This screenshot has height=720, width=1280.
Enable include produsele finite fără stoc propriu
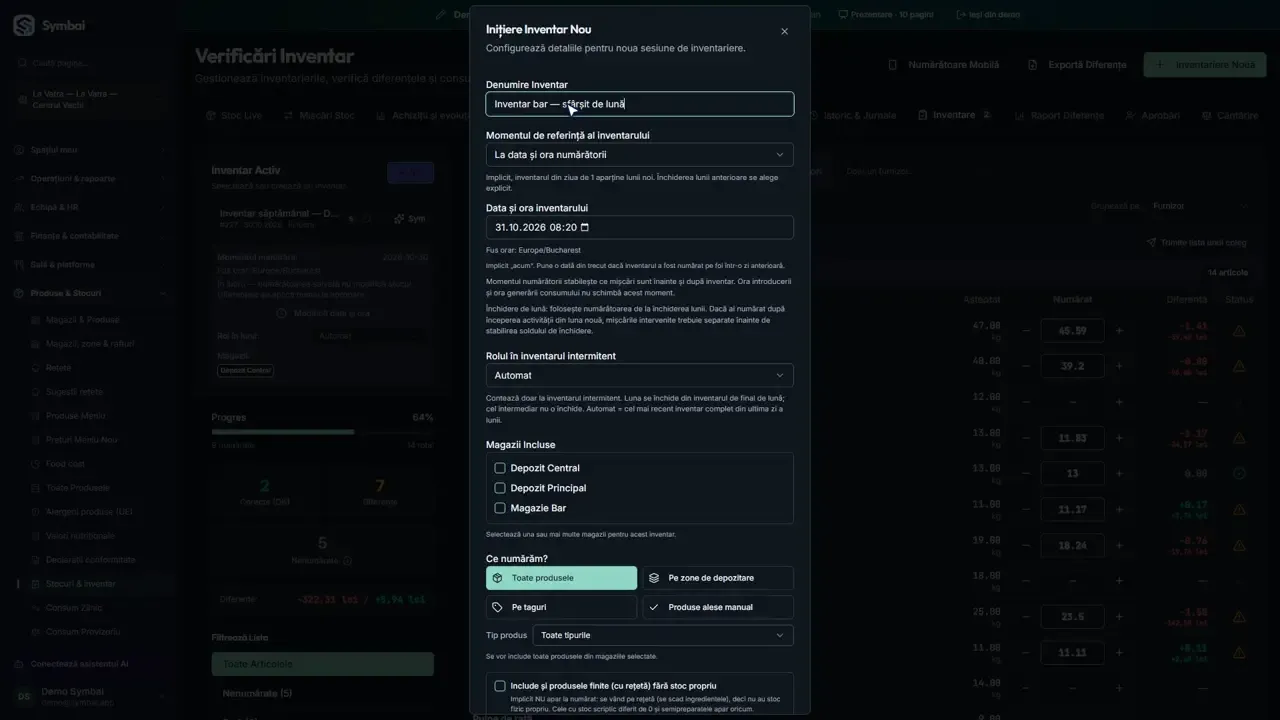tap(500, 686)
